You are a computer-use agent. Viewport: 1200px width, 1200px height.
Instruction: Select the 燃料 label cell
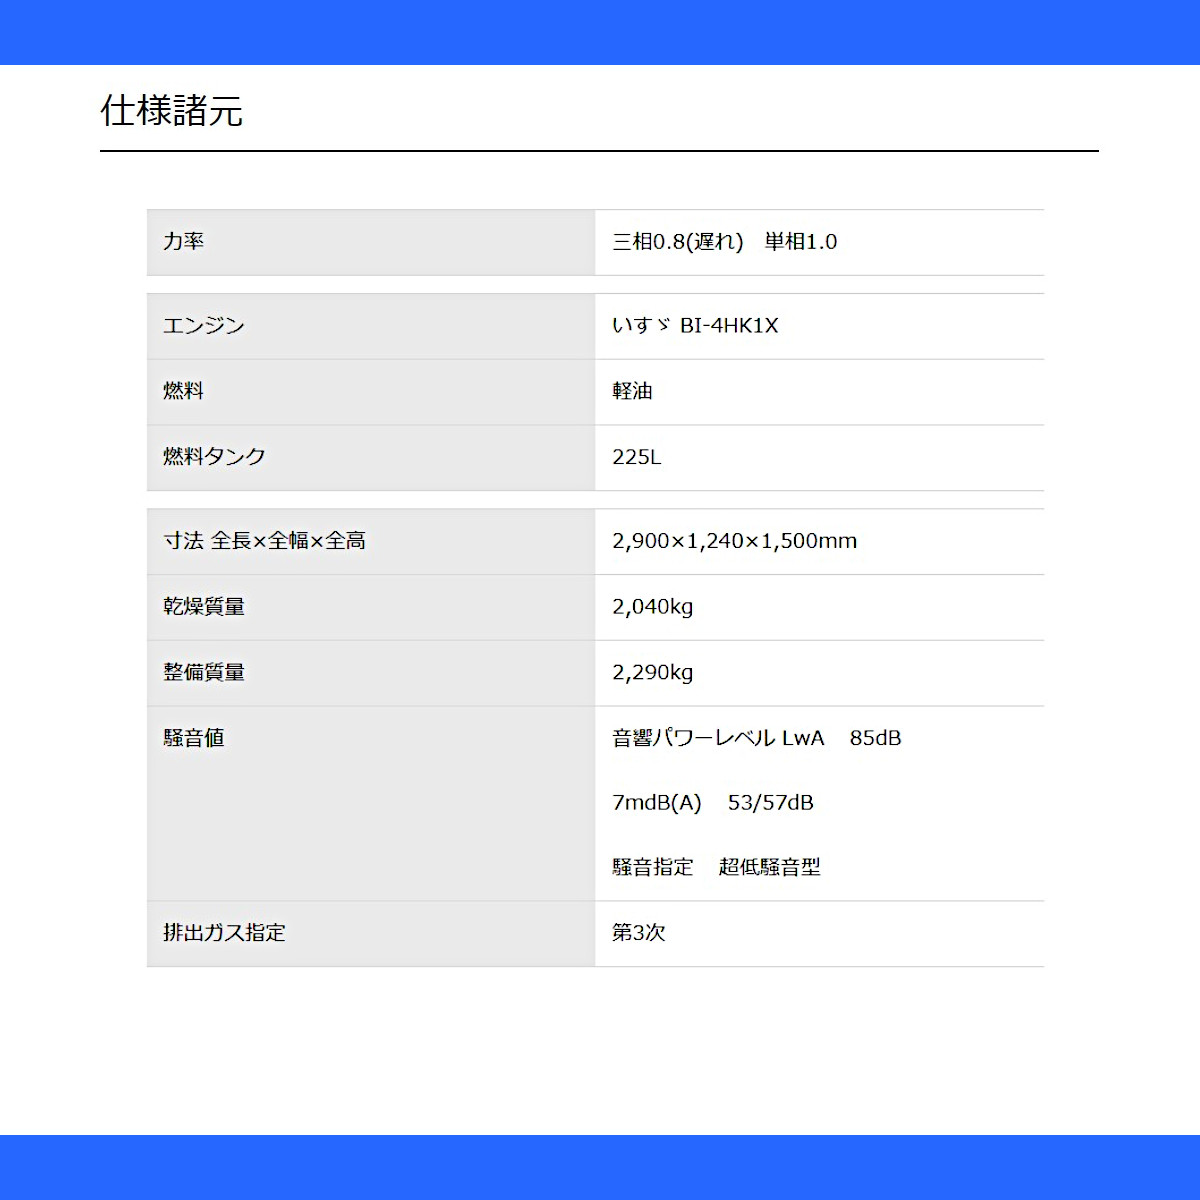pyautogui.click(x=371, y=392)
